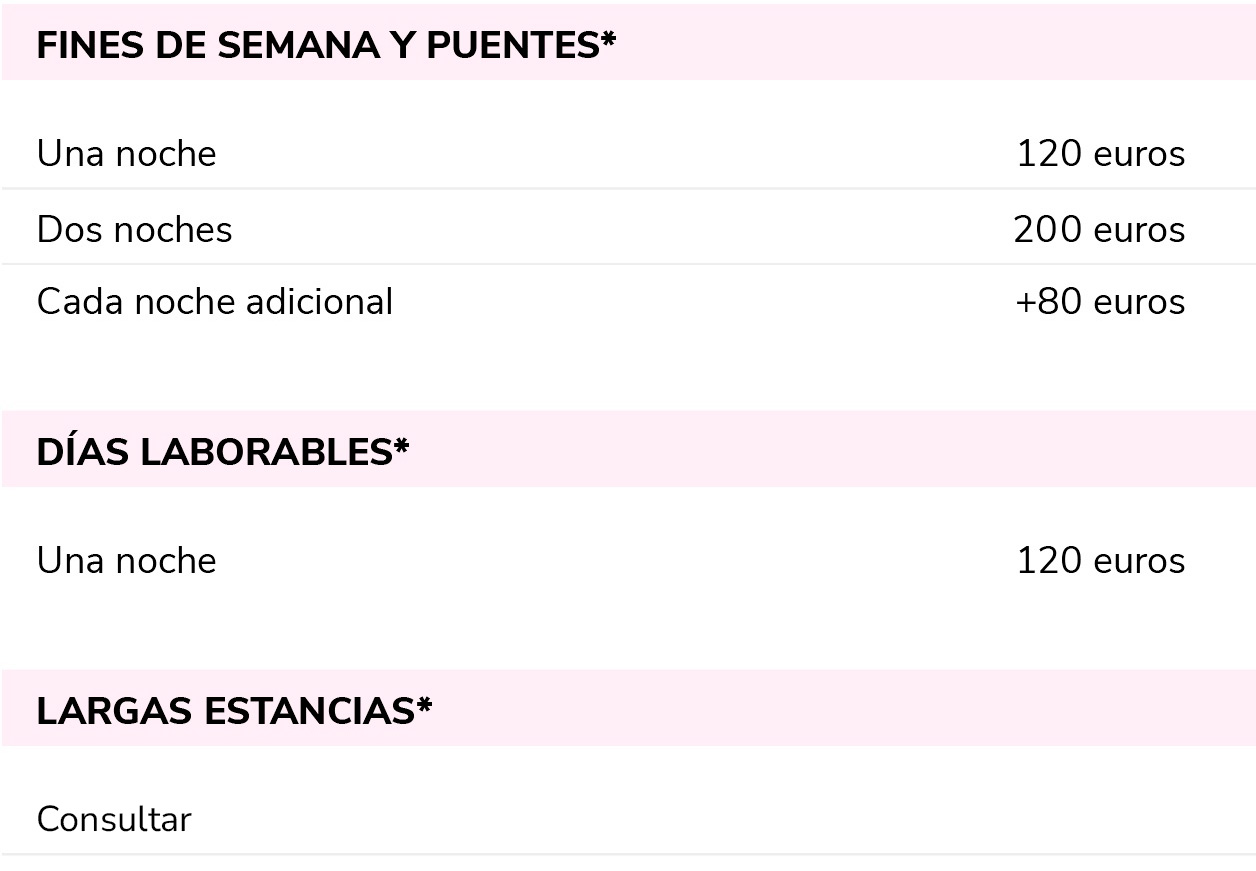Click the +80 euros price
1256x871 pixels.
pos(1100,302)
